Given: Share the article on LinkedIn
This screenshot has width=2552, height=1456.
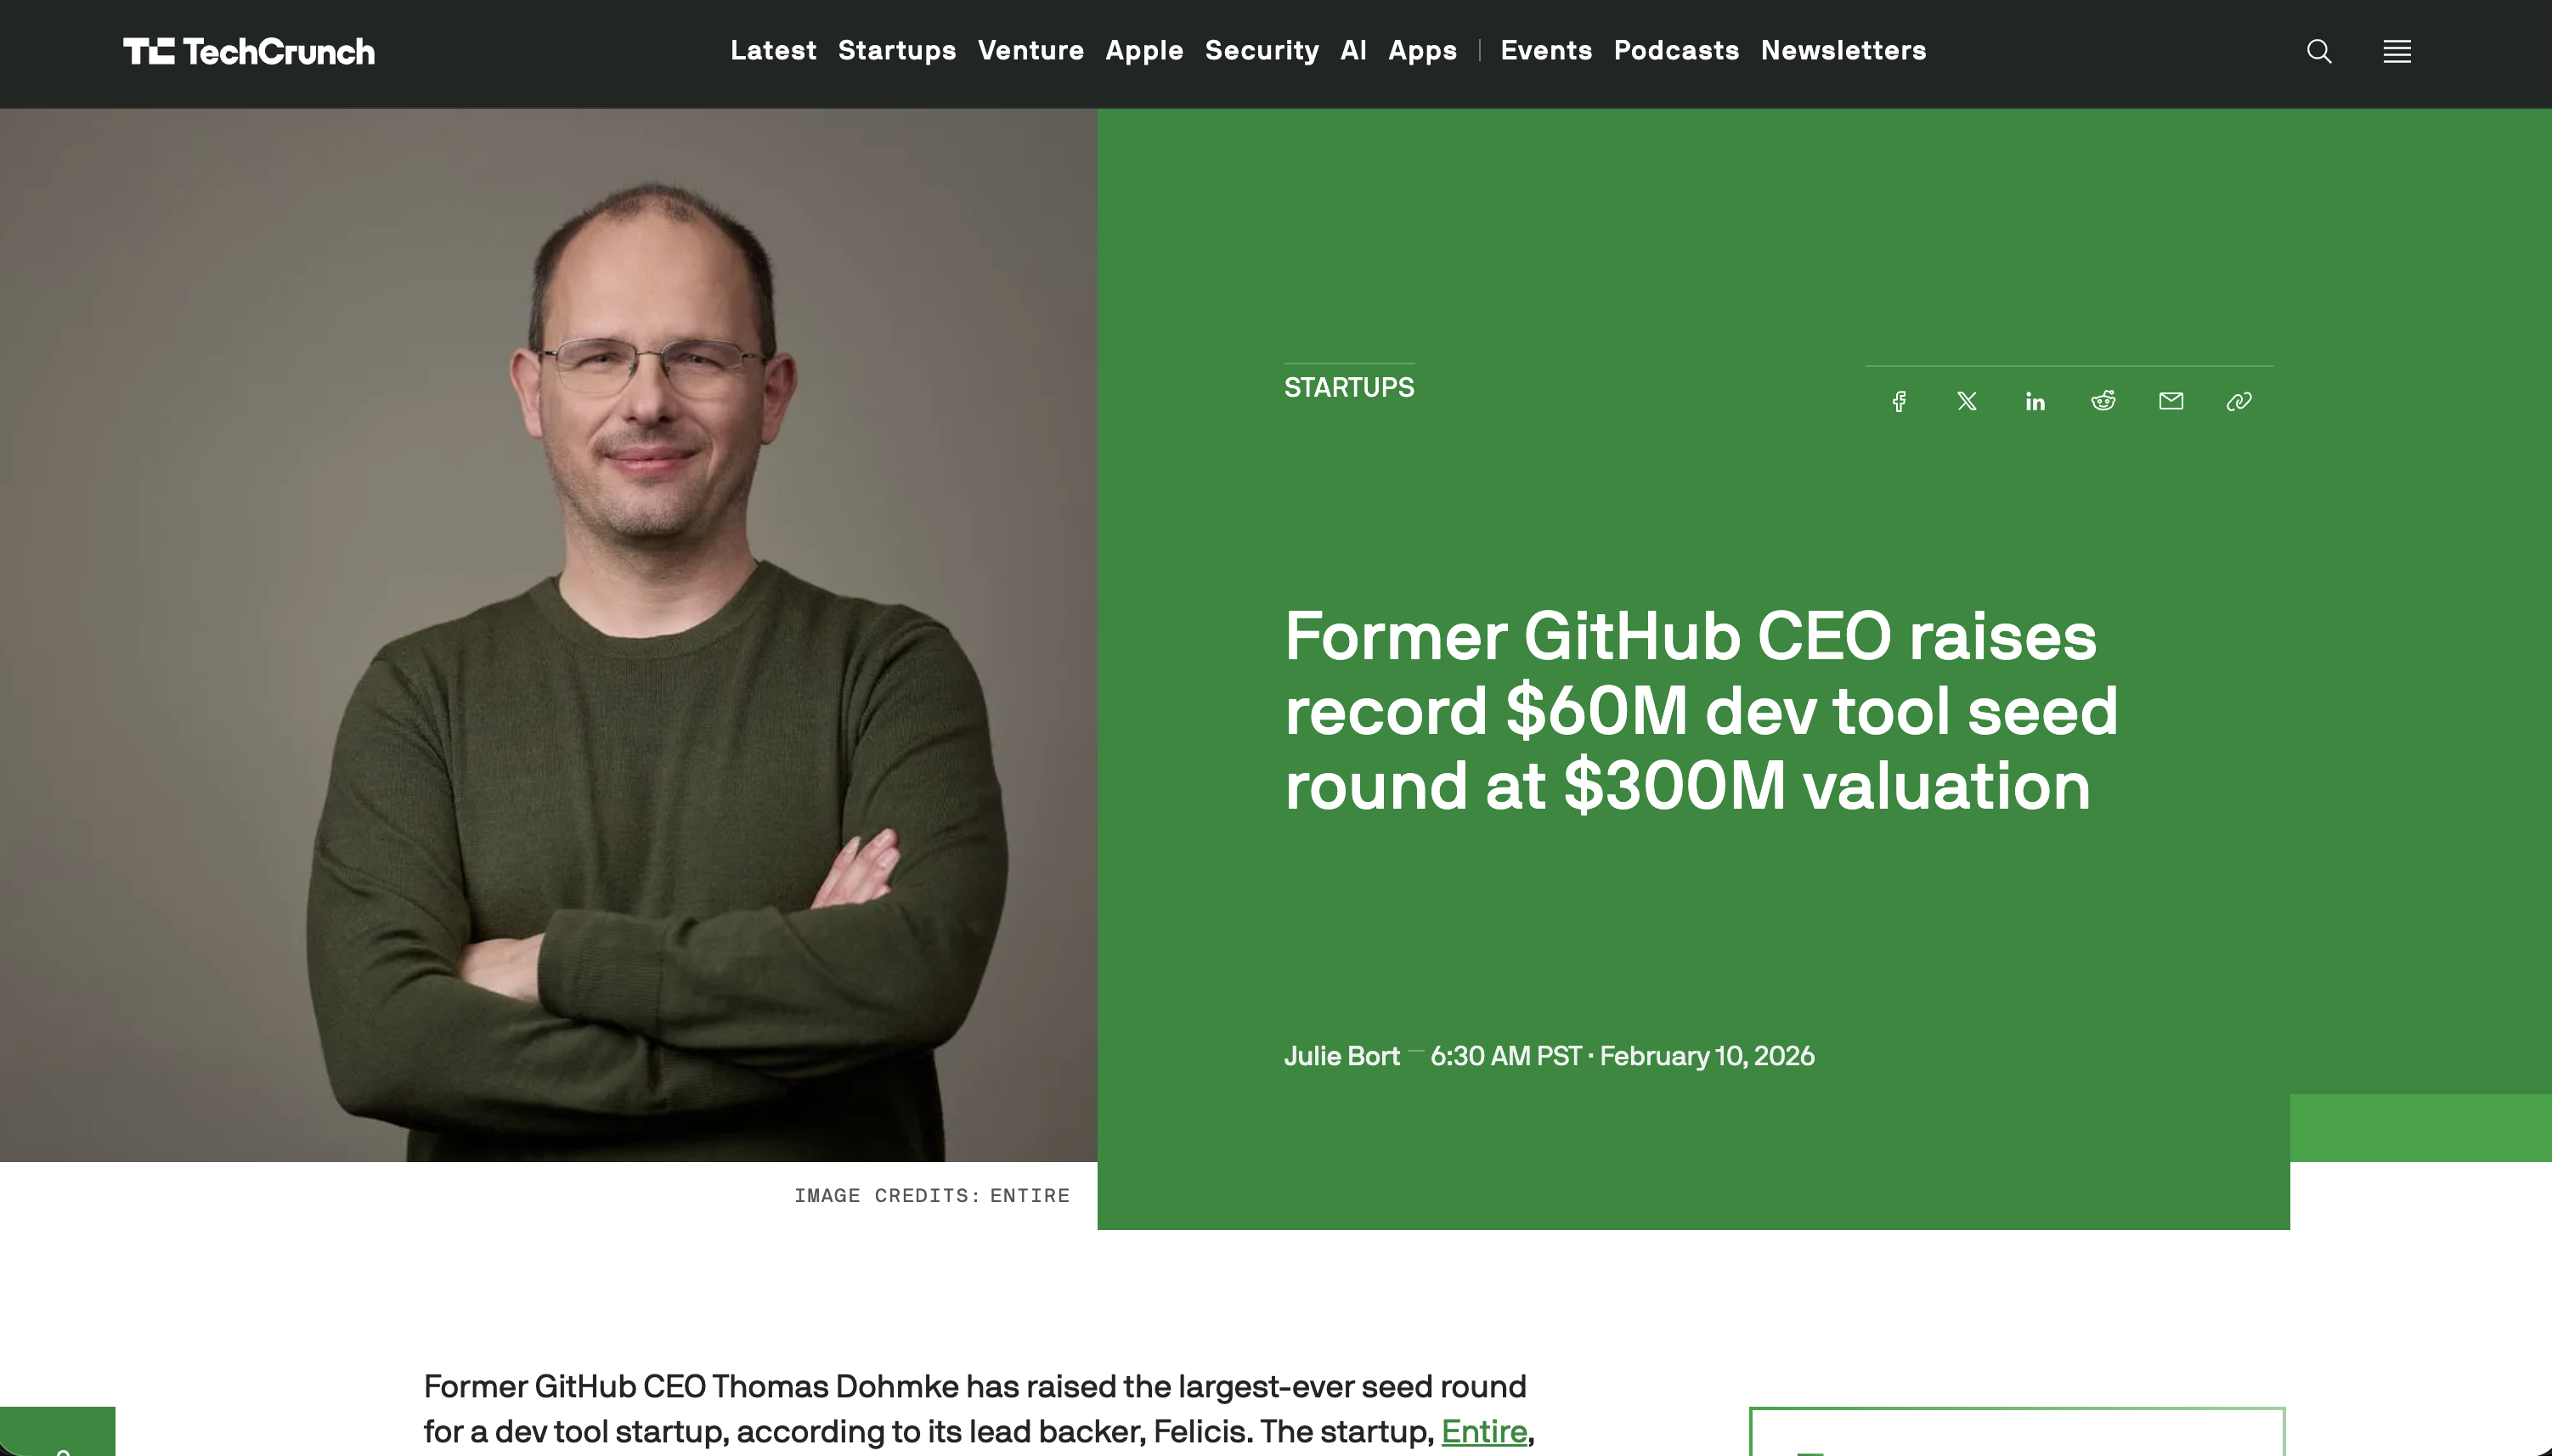Looking at the screenshot, I should pos(2034,400).
